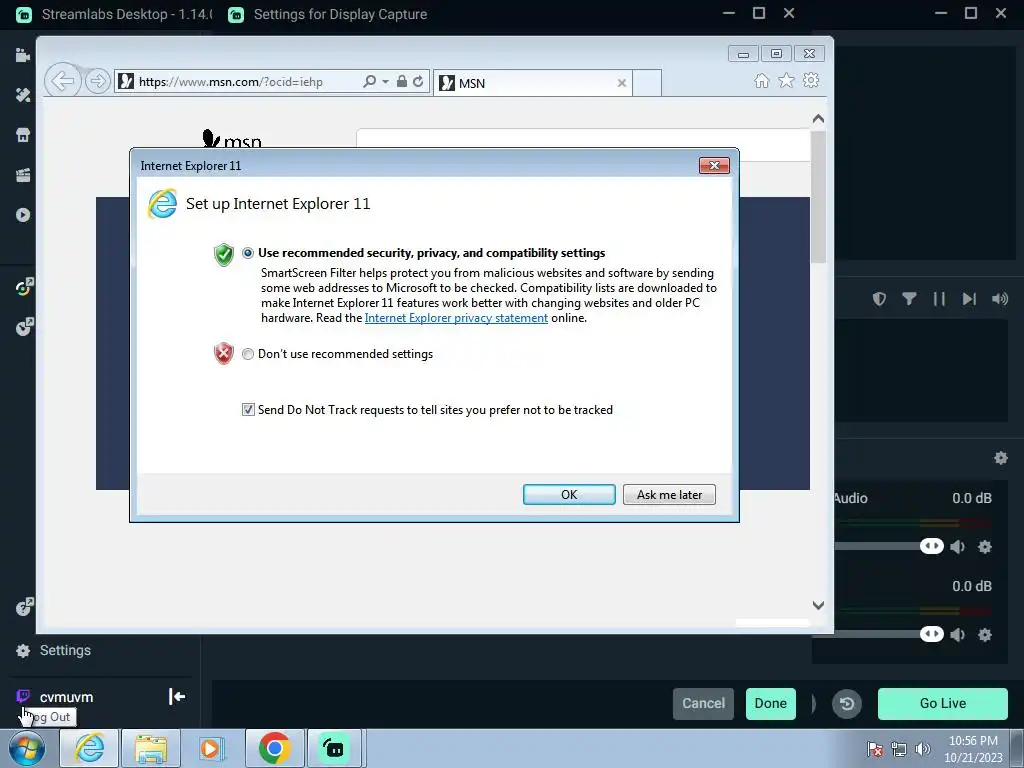The width and height of the screenshot is (1024, 768).
Task: Click the Settings gear in Streamlabs sidebar
Action: (23, 650)
